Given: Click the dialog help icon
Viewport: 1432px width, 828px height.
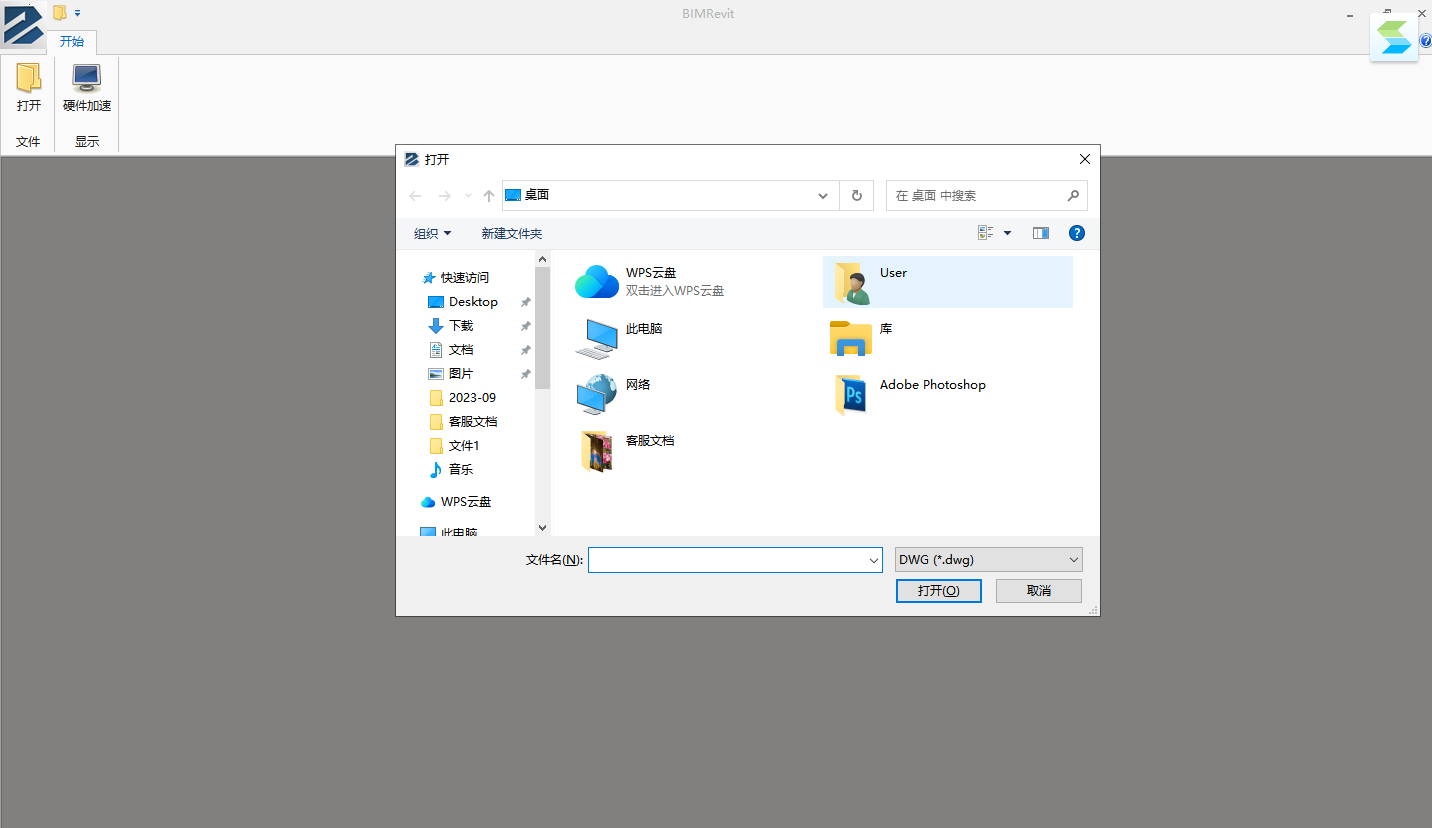Looking at the screenshot, I should 1077,233.
